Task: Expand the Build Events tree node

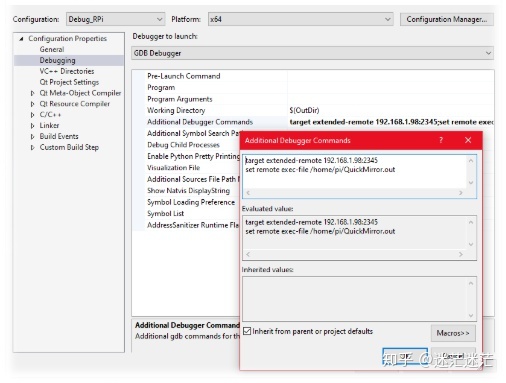Action: point(32,137)
